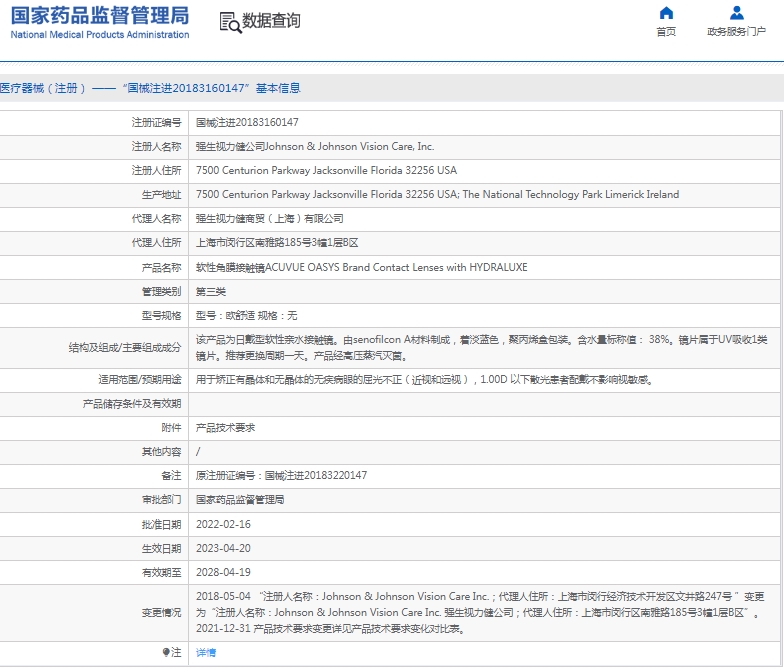Click the change history text starting 2018-05-04

pos(480,612)
